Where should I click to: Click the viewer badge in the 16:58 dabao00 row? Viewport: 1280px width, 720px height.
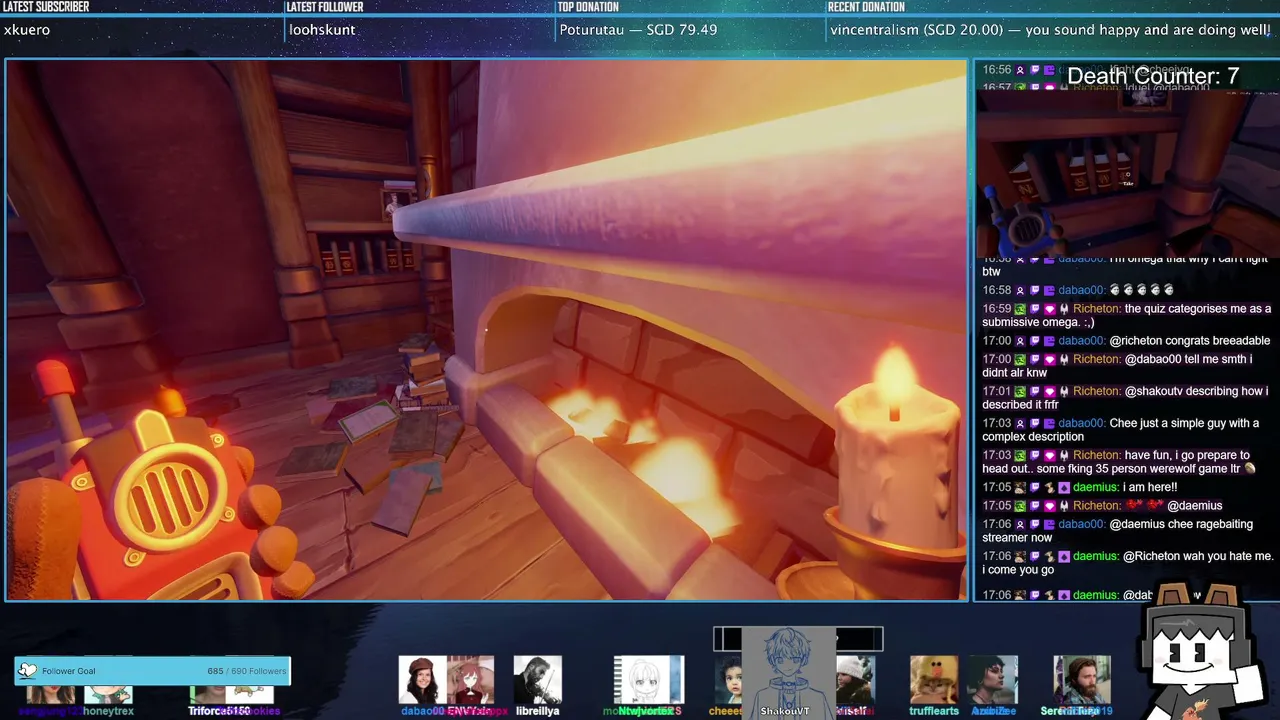pos(1020,291)
